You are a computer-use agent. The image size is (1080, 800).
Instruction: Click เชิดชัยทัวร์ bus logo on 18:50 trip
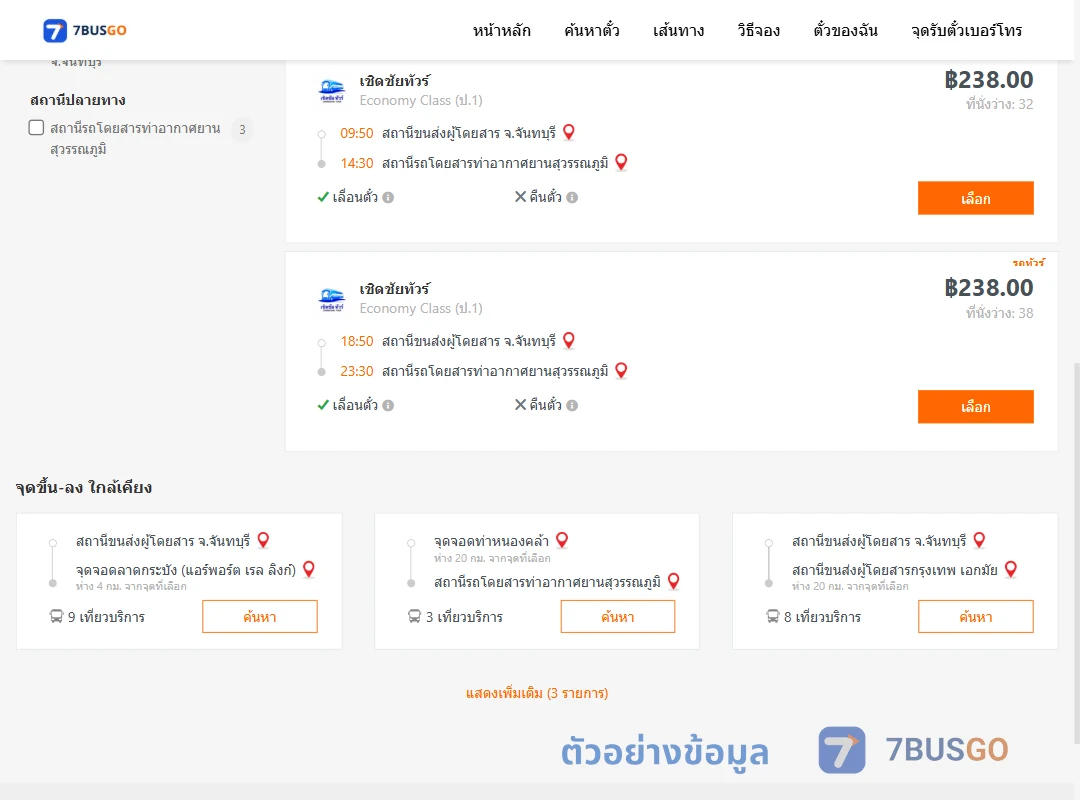click(332, 299)
